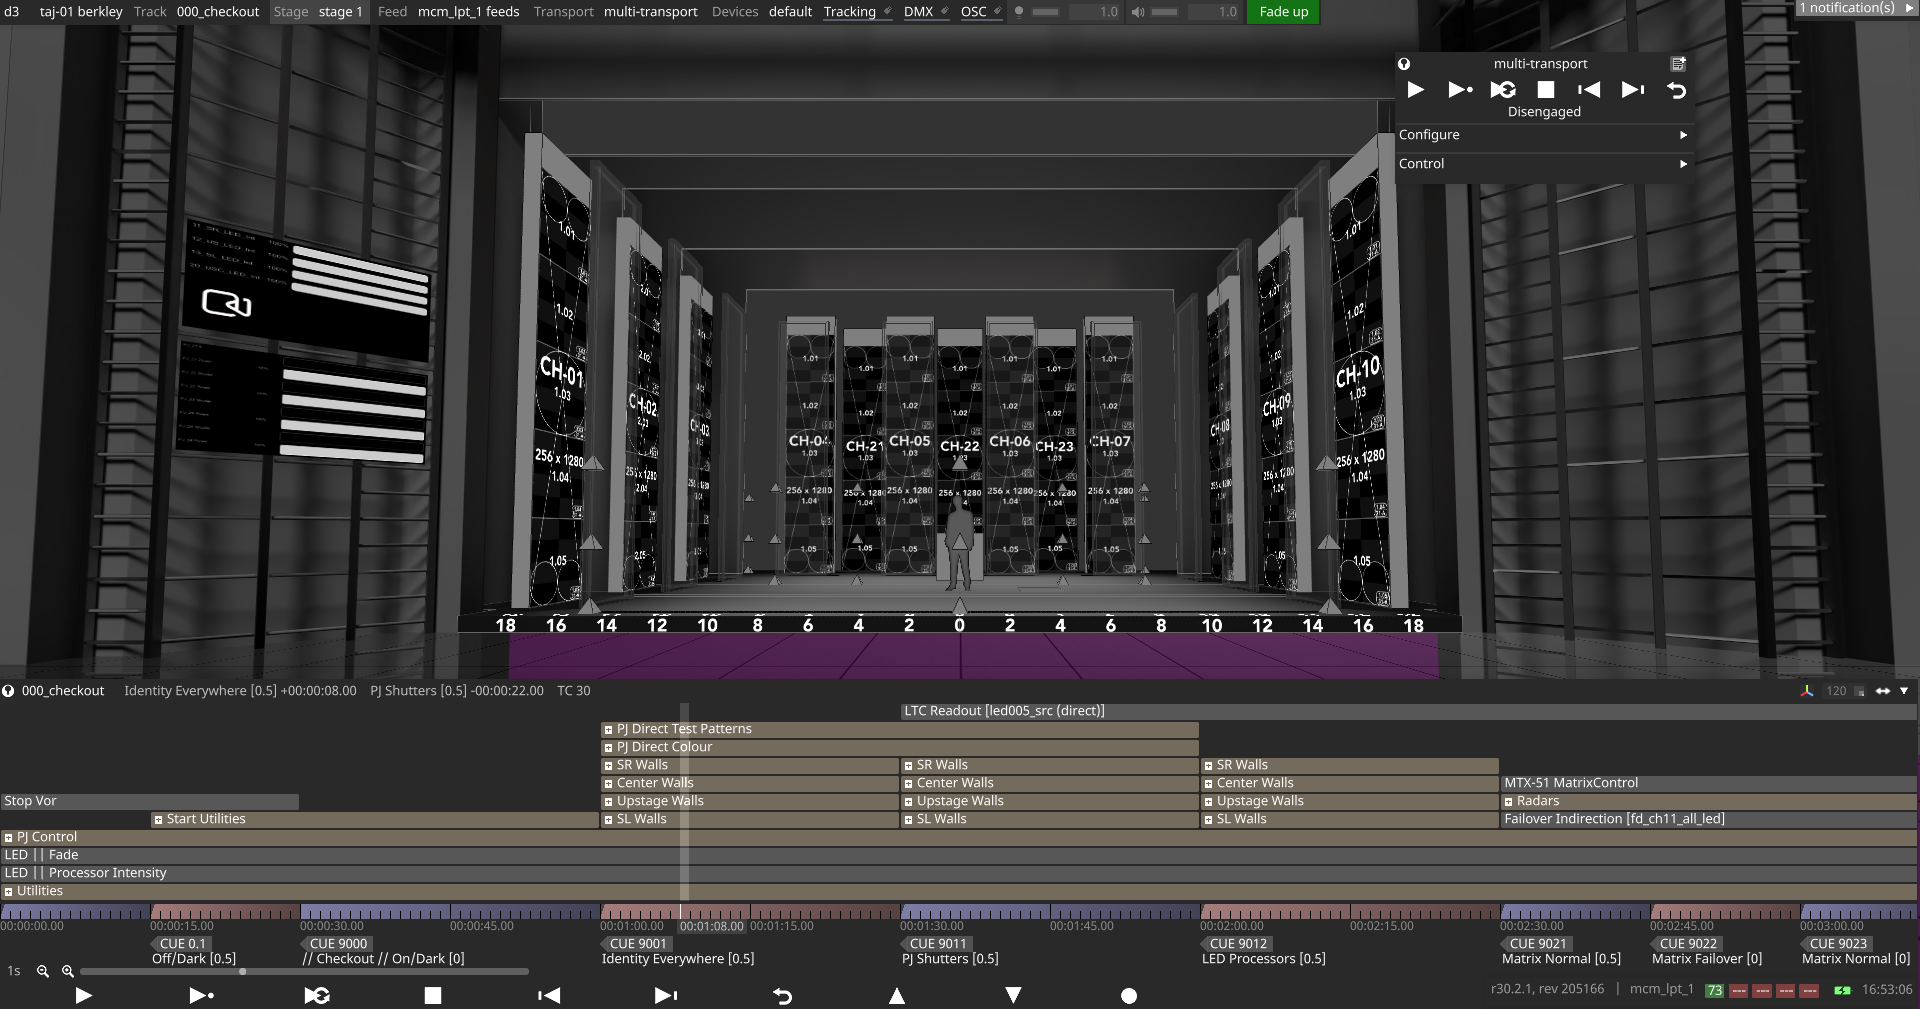Stop the multi-transport widget playback

1546,90
